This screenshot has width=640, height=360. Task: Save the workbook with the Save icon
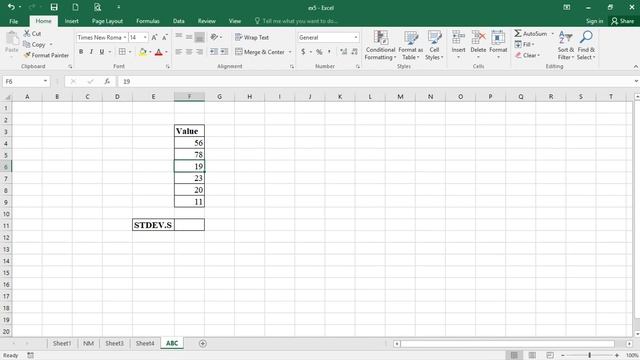pyautogui.click(x=54, y=7)
